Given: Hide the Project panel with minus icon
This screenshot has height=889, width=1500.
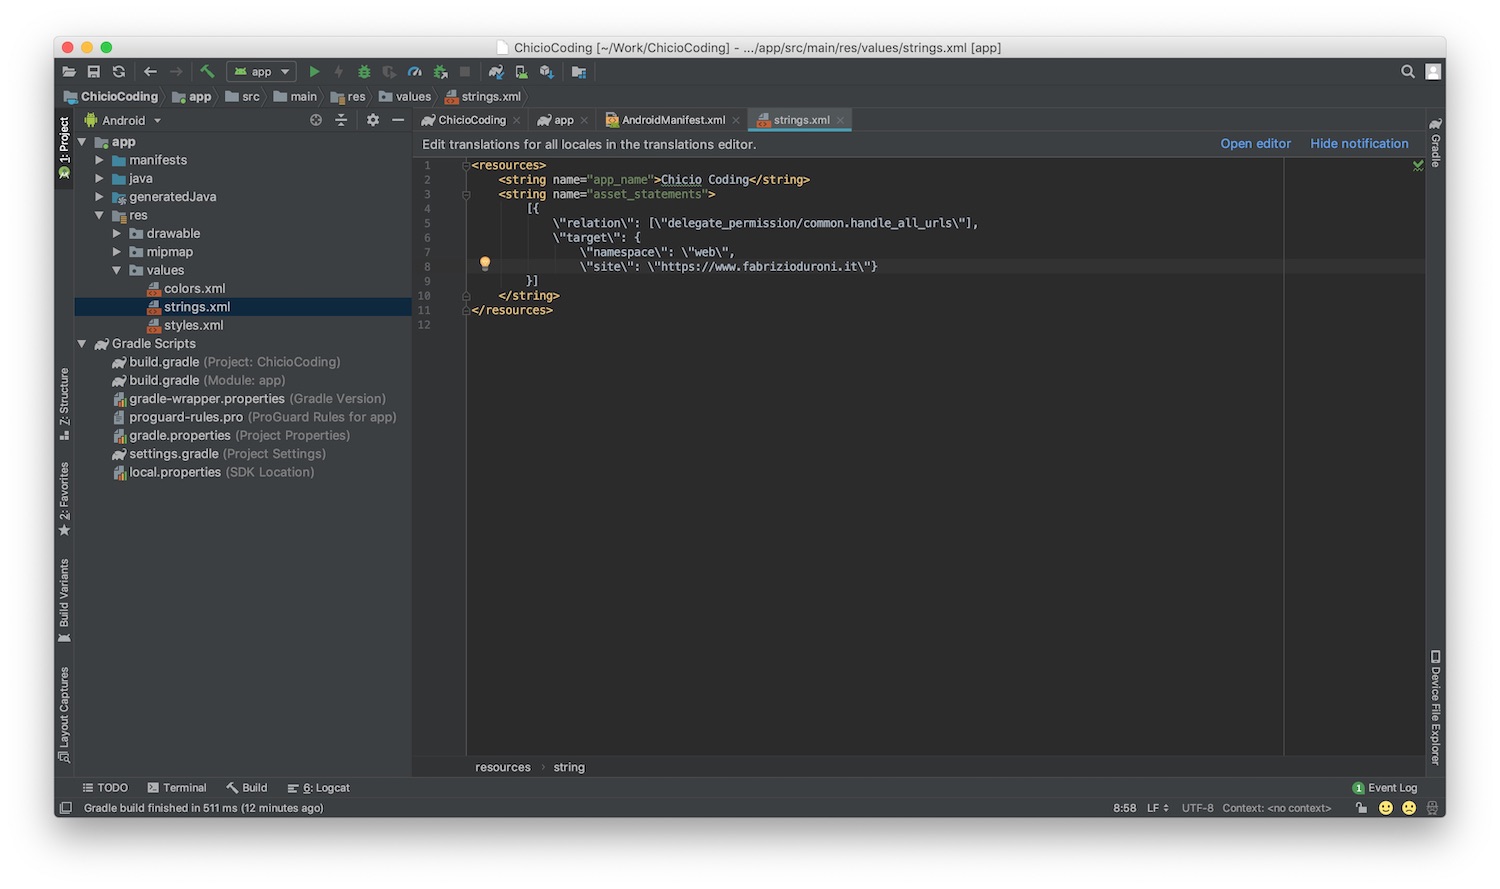Looking at the screenshot, I should pos(398,120).
